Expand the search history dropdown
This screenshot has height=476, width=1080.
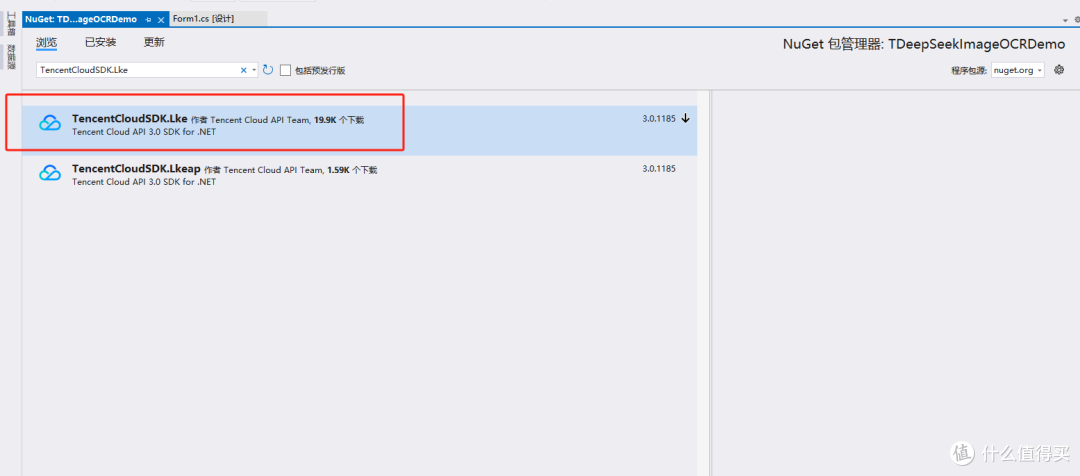(x=255, y=70)
